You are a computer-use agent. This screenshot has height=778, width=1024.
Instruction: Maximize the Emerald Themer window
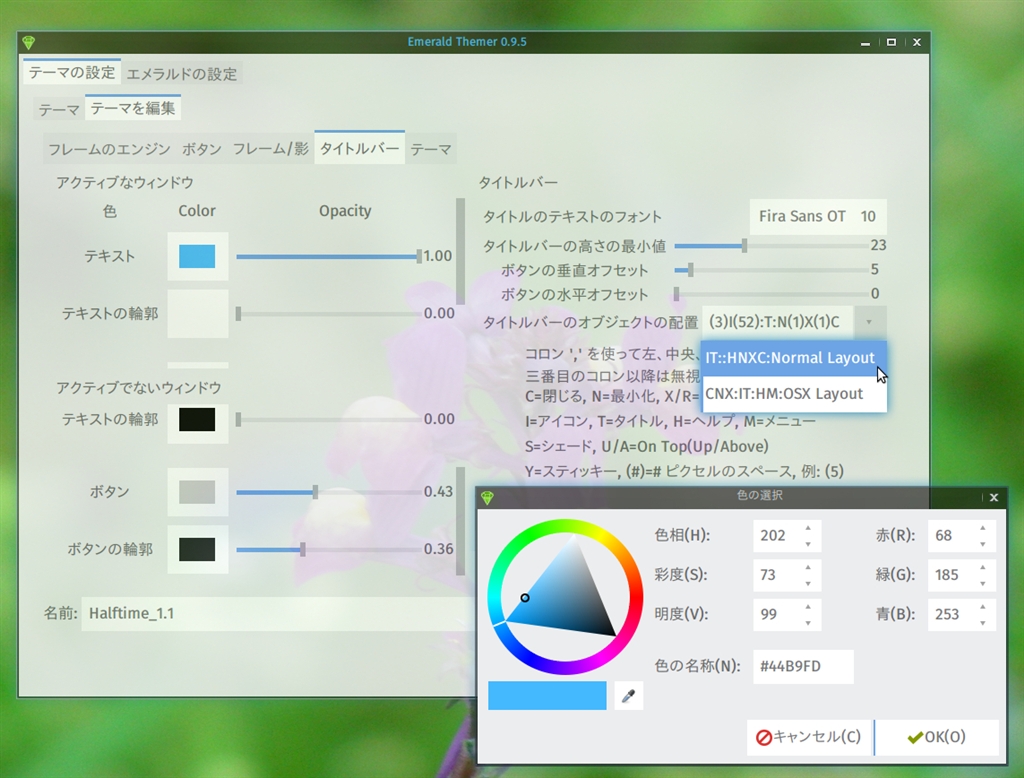(x=891, y=42)
